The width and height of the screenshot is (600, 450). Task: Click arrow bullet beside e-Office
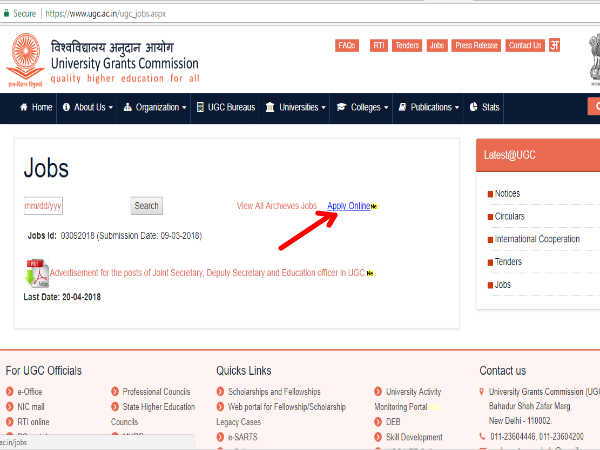(x=10, y=391)
